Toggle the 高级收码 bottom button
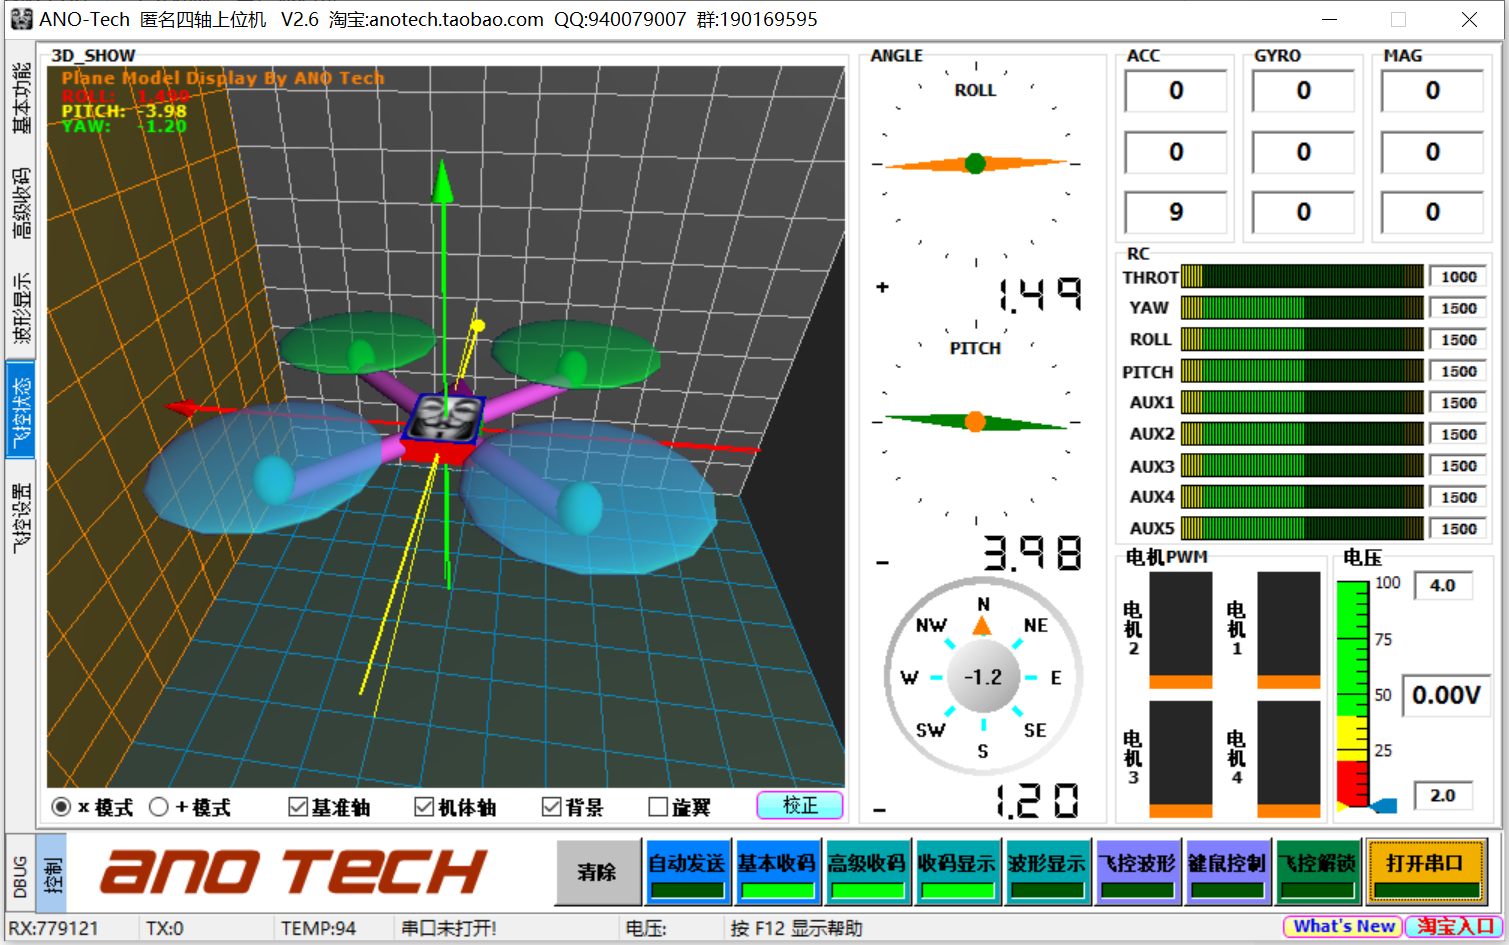This screenshot has height=945, width=1509. [x=867, y=872]
